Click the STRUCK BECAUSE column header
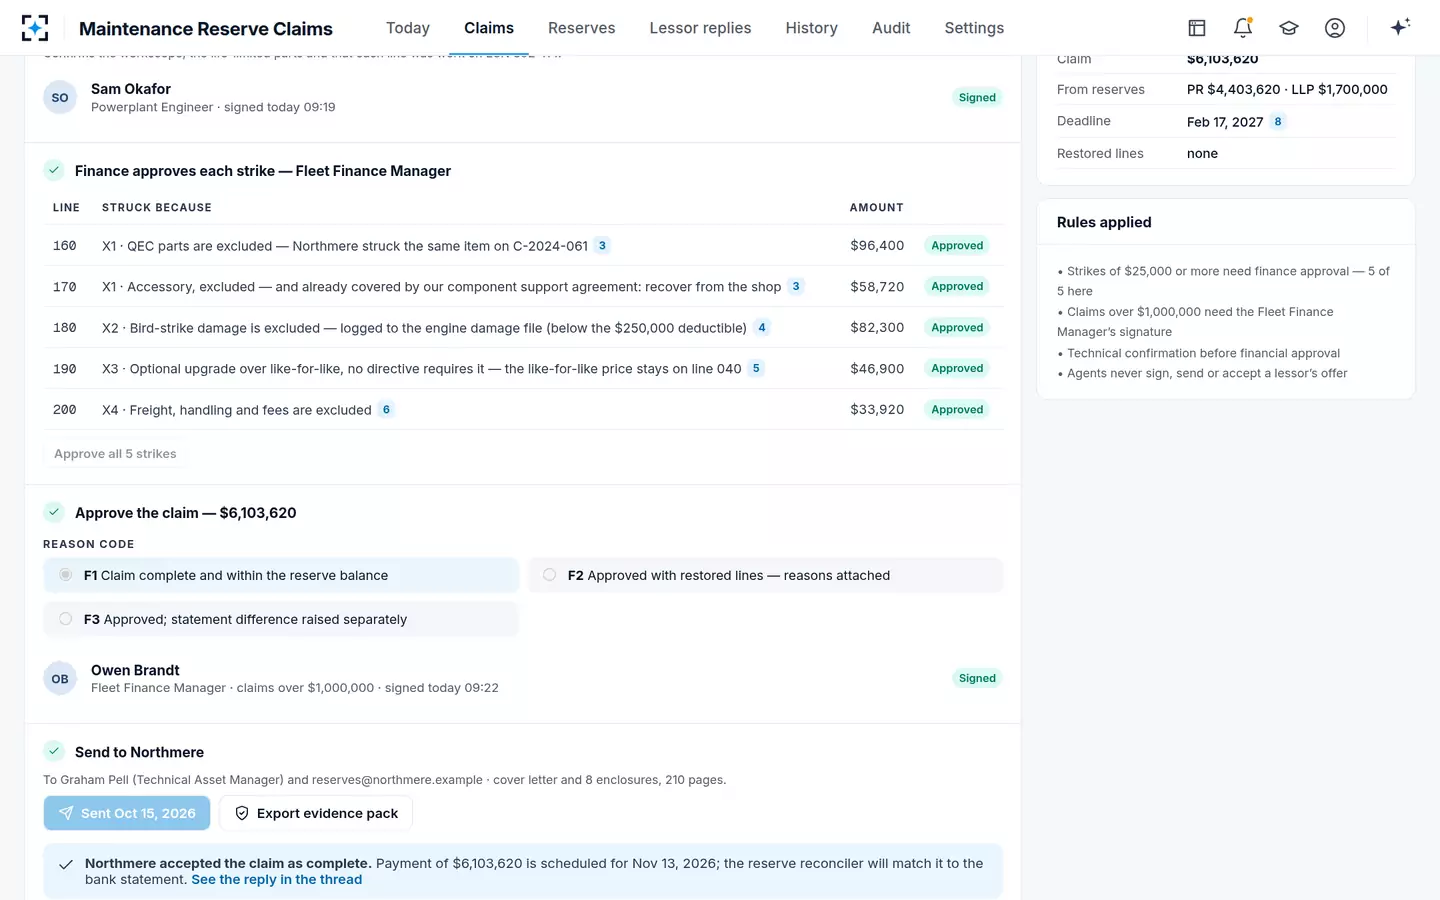This screenshot has height=900, width=1440. click(157, 207)
